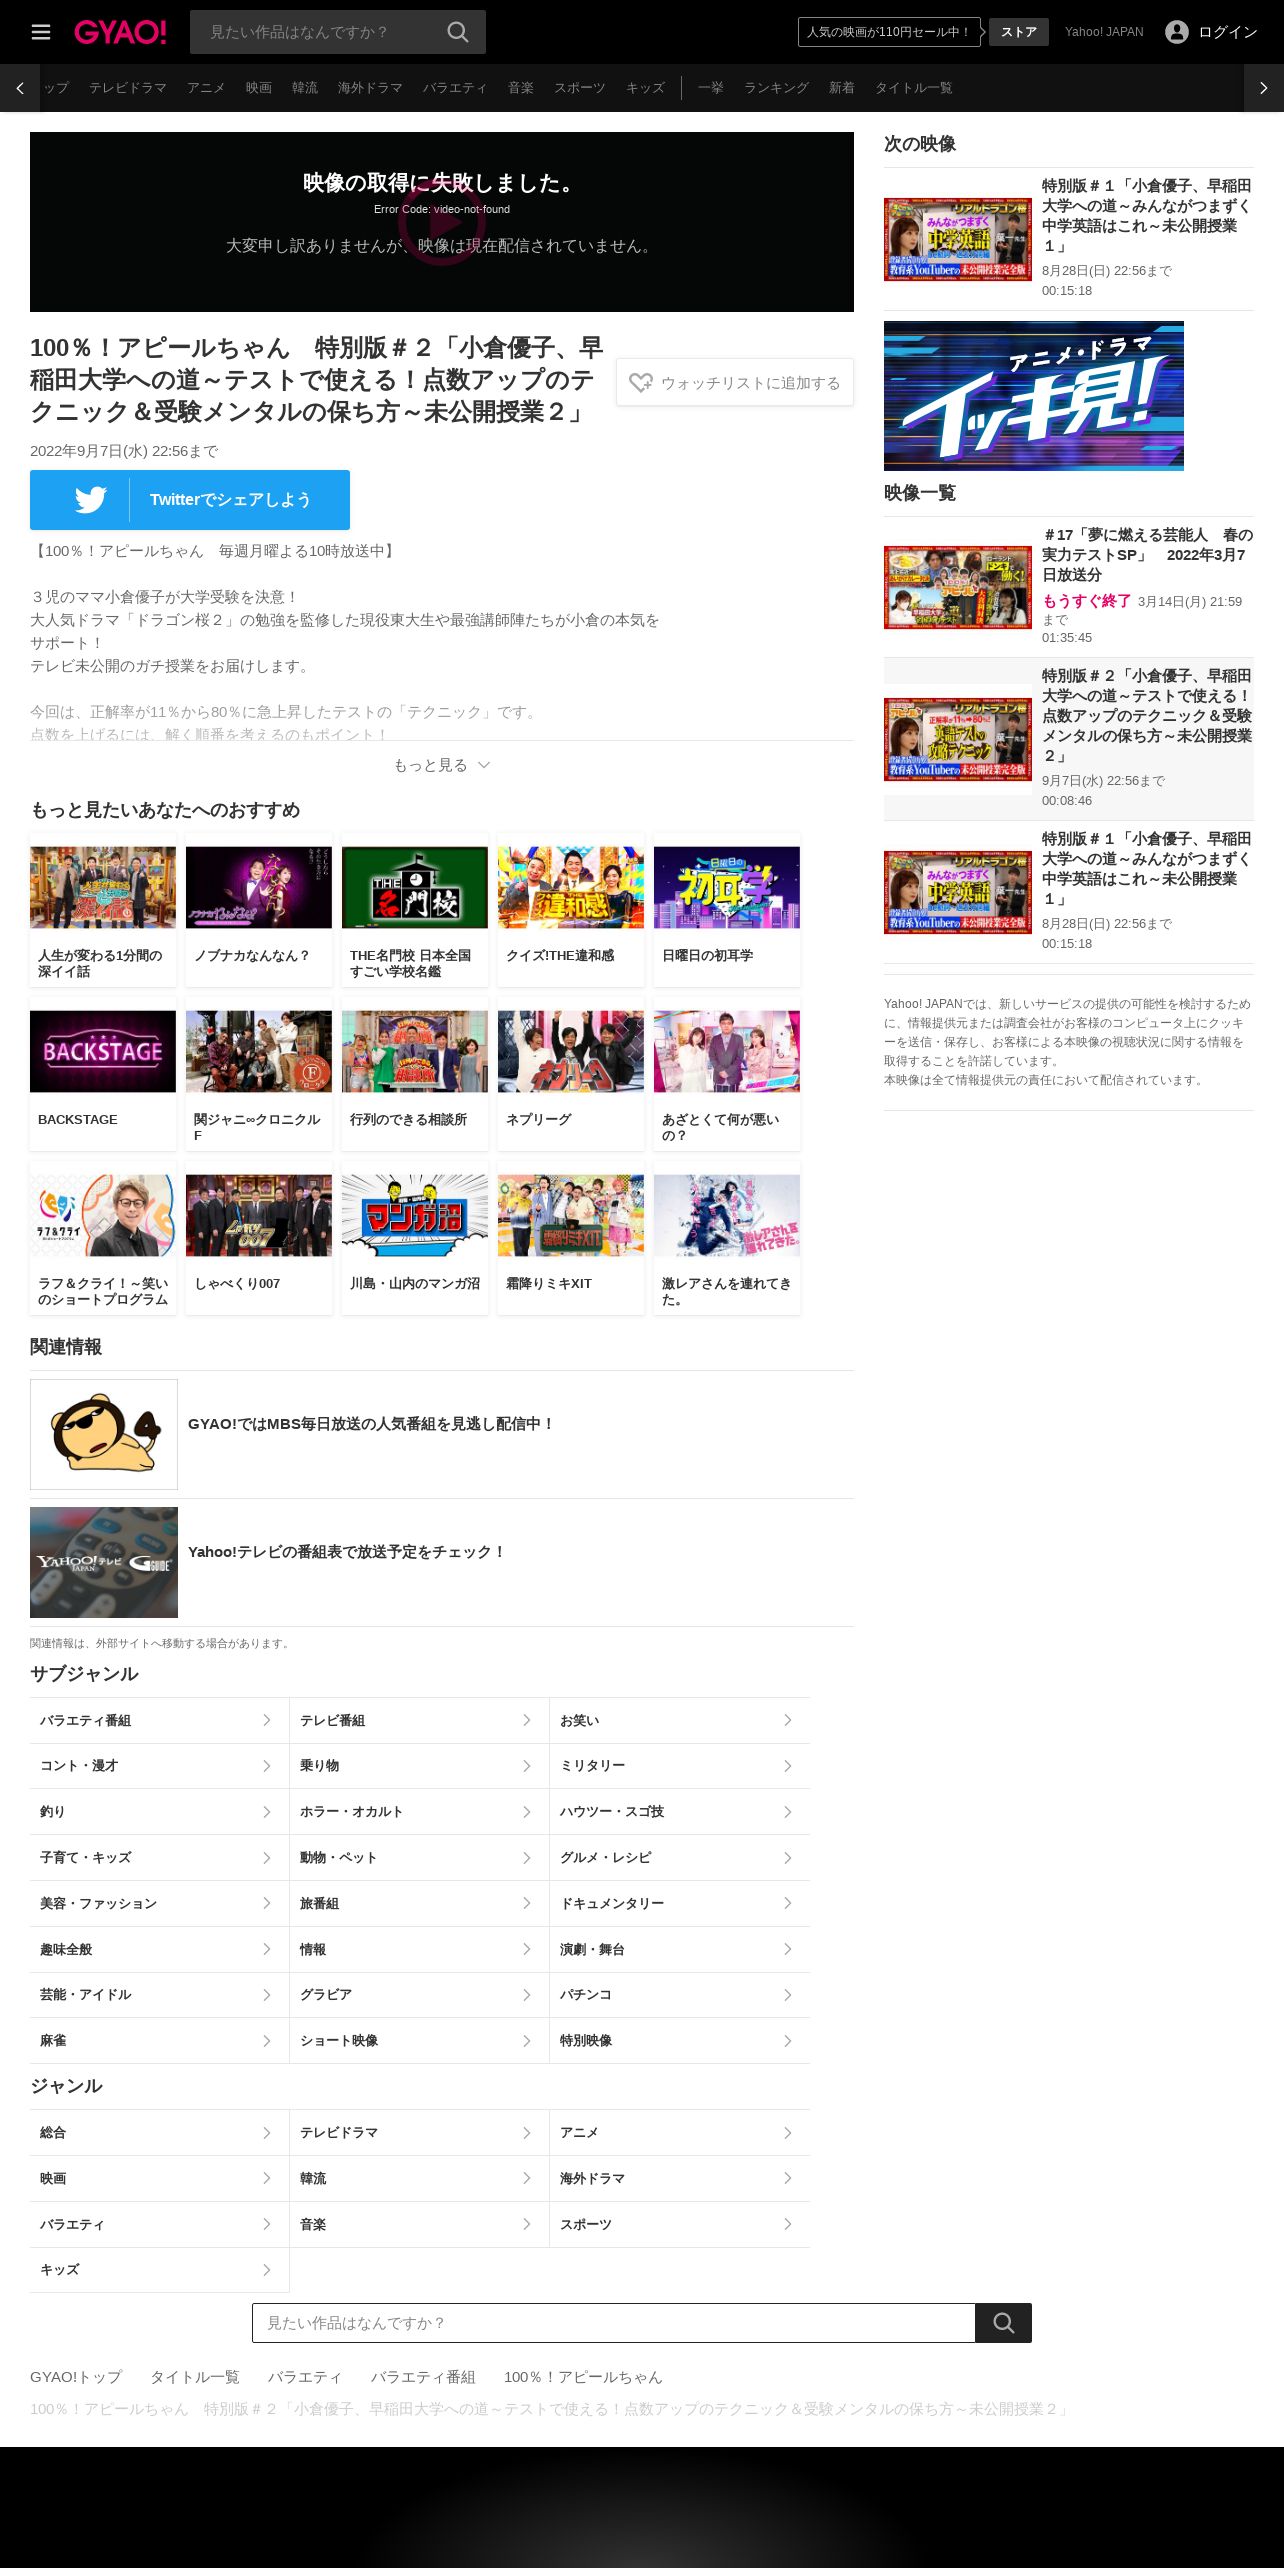Open ホラー・オカルト subgenre chevron
The image size is (1284, 2568).
526,1812
